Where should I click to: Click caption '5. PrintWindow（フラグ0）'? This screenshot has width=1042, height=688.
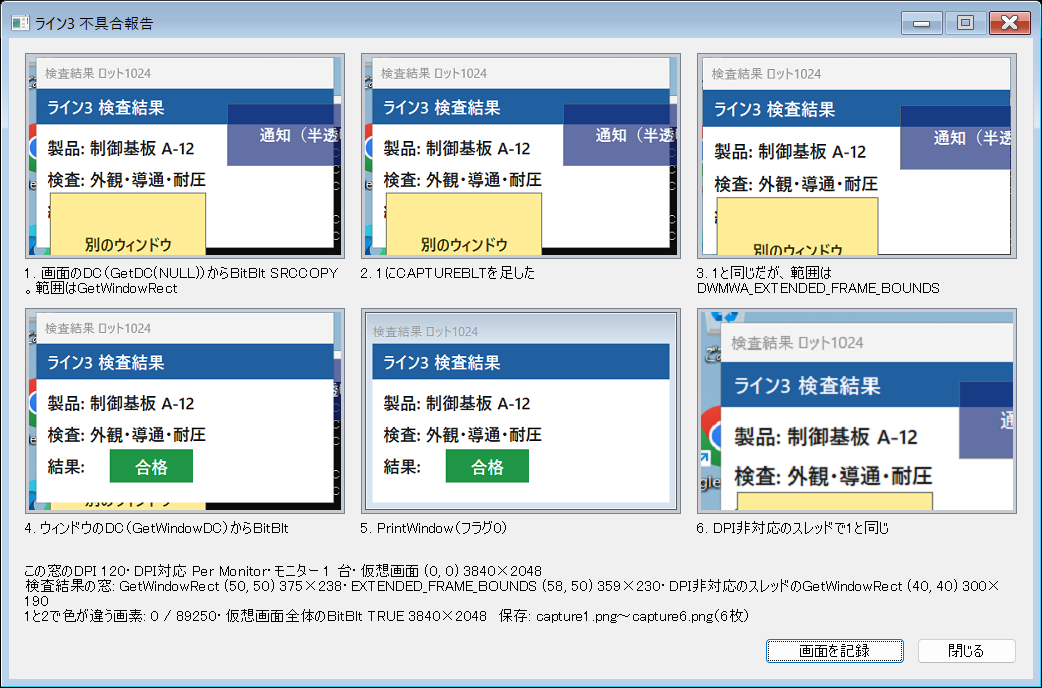(x=434, y=528)
